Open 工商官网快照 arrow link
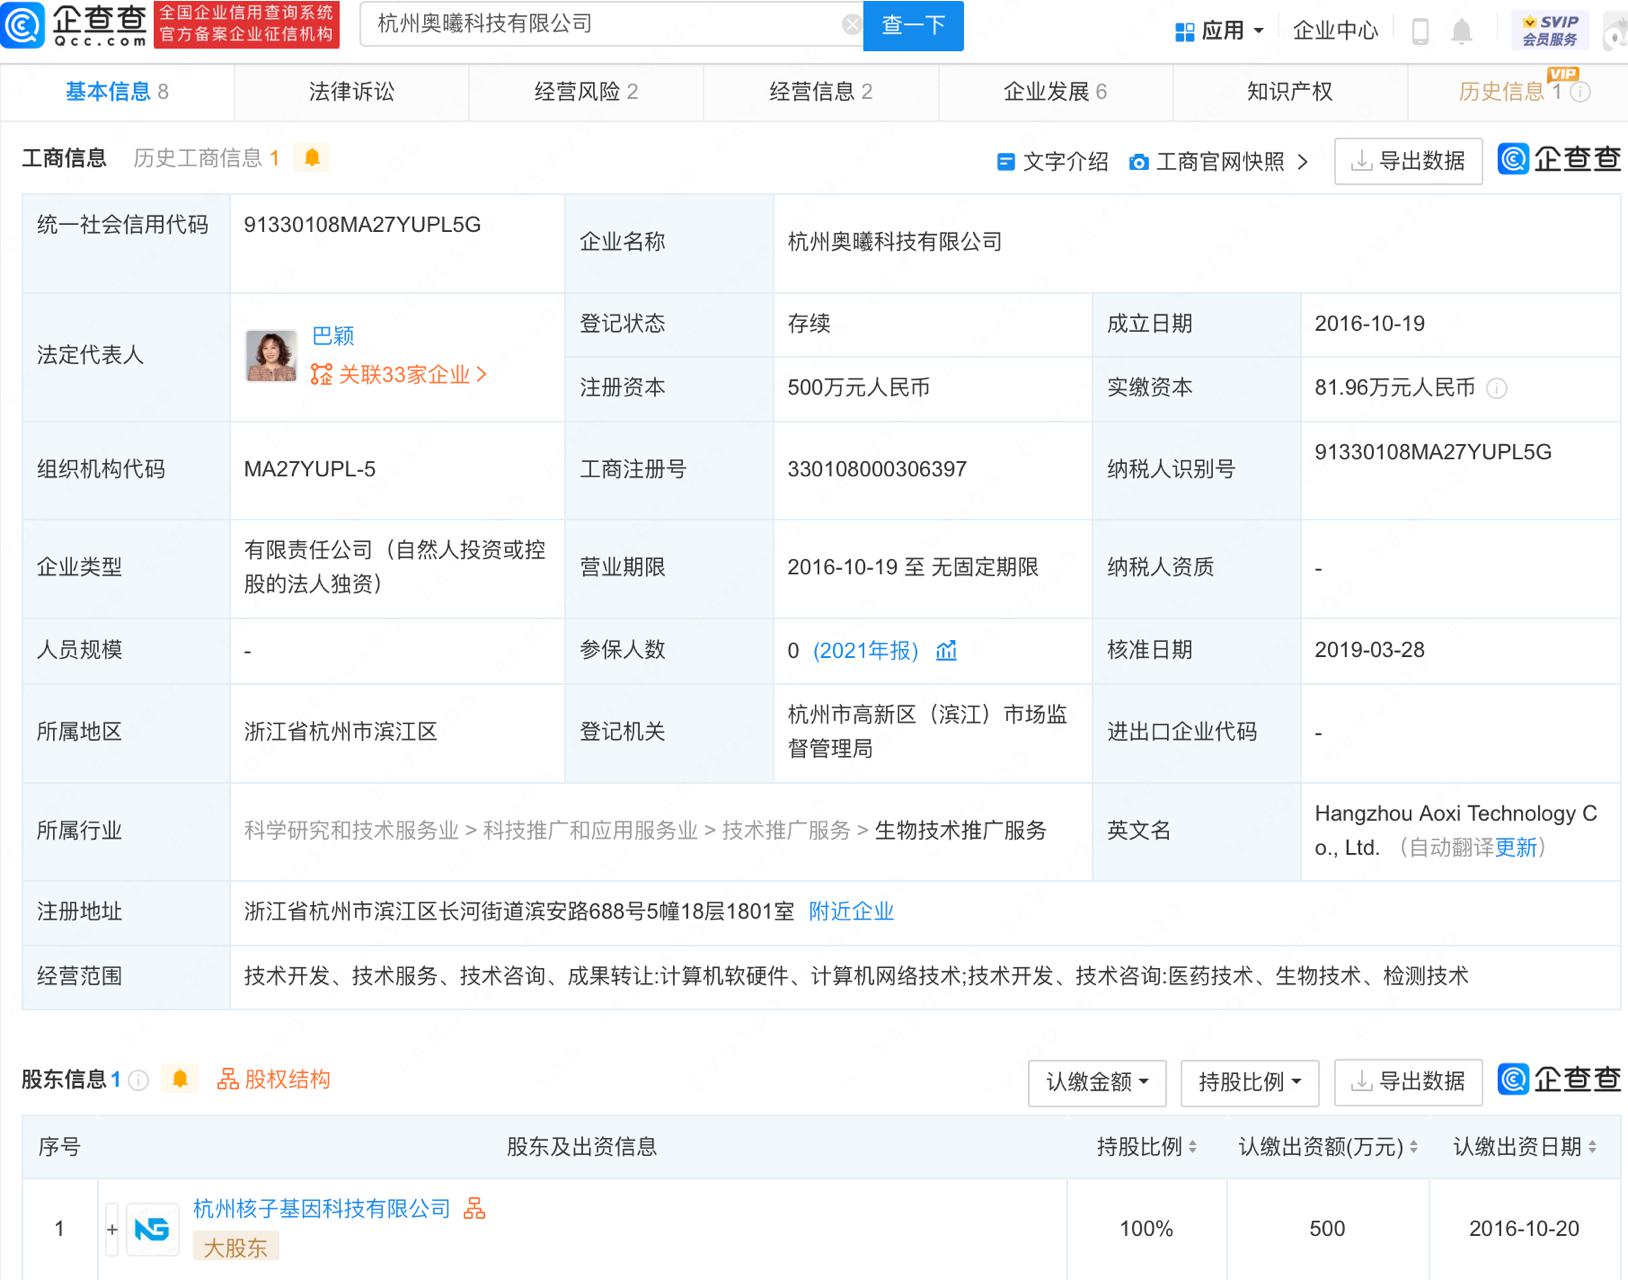The height and width of the screenshot is (1280, 1628). [x=1302, y=162]
